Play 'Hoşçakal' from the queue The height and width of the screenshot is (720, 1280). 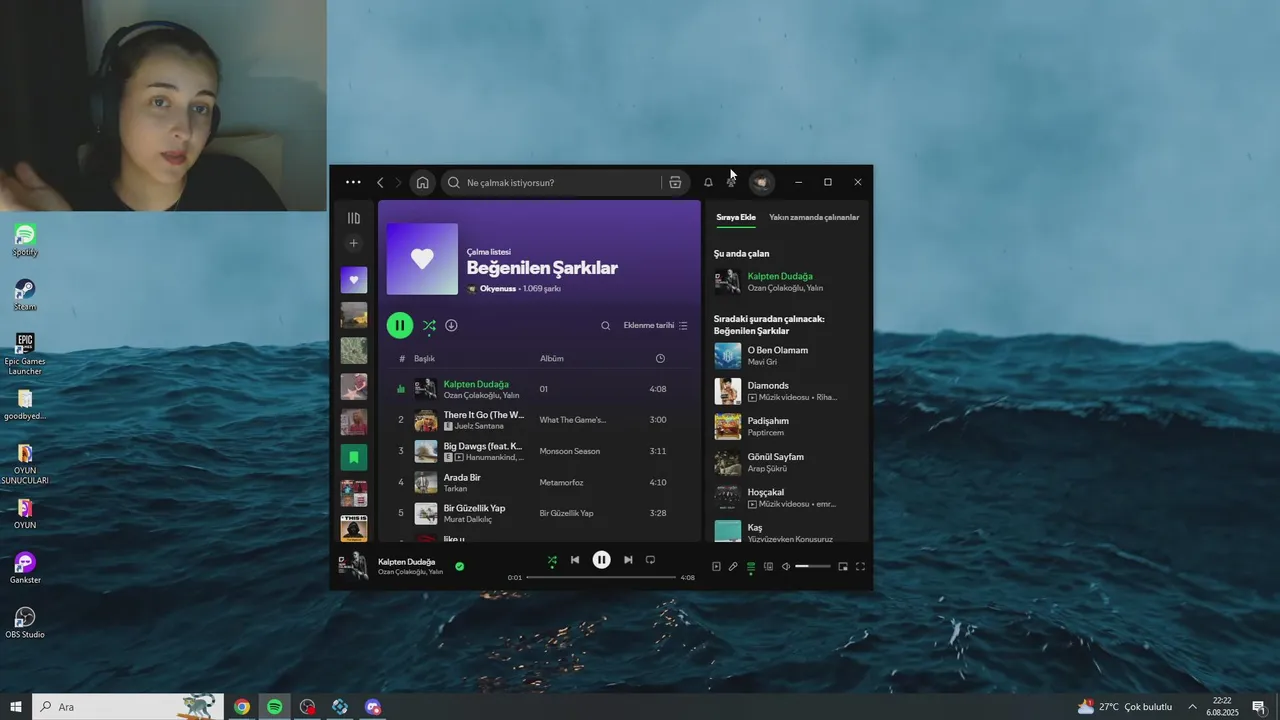point(788,497)
